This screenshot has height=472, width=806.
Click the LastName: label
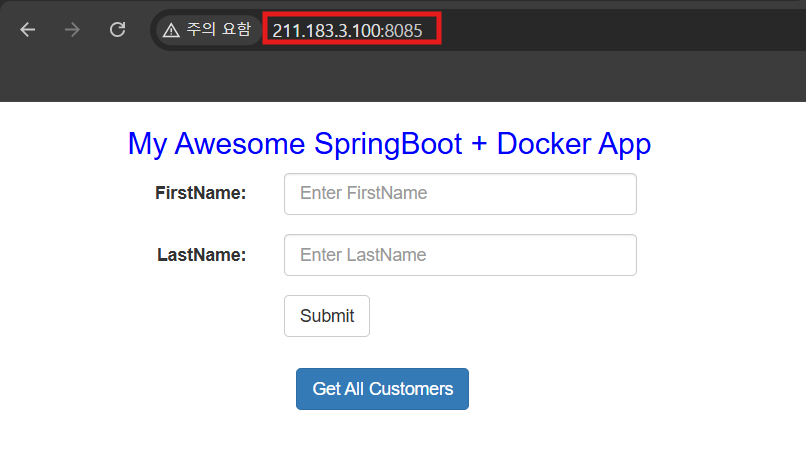[x=202, y=255]
